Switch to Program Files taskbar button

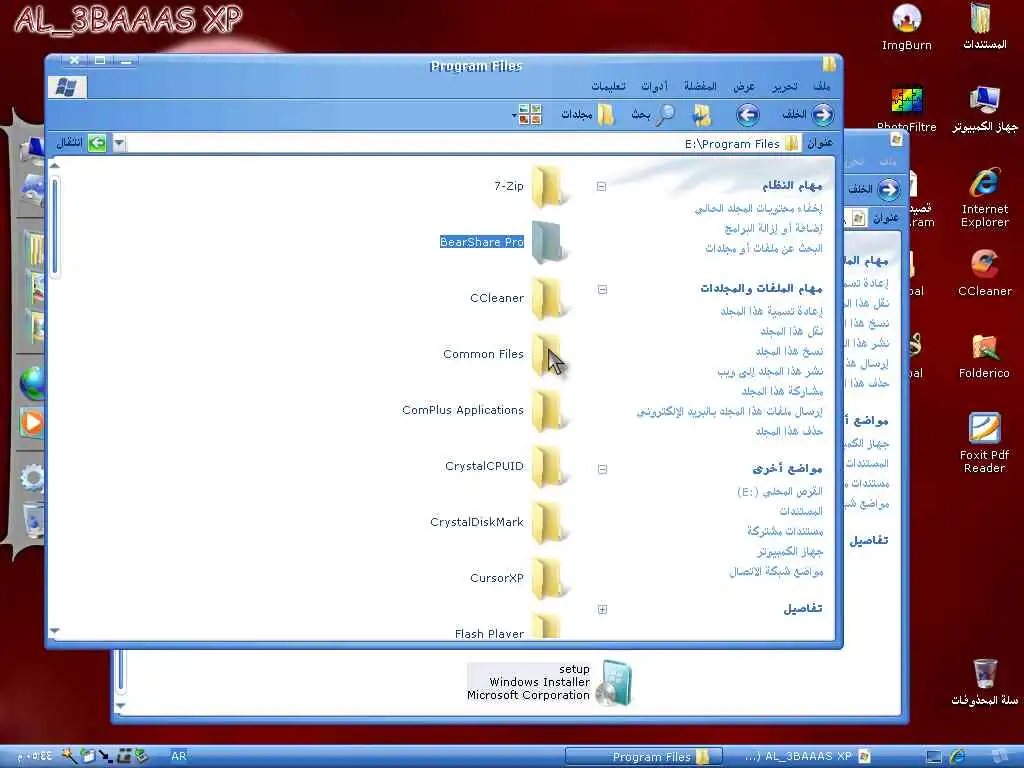click(644, 757)
